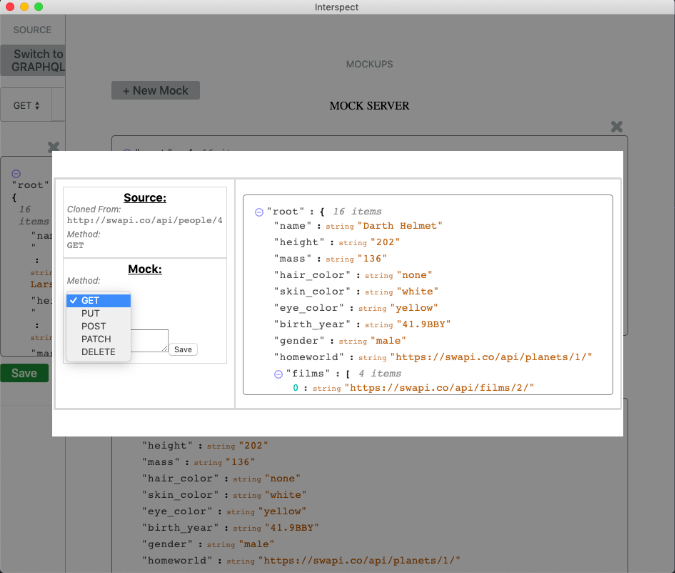Click the MOCK SERVER title
Viewport: 675px width, 573px height.
click(x=369, y=106)
